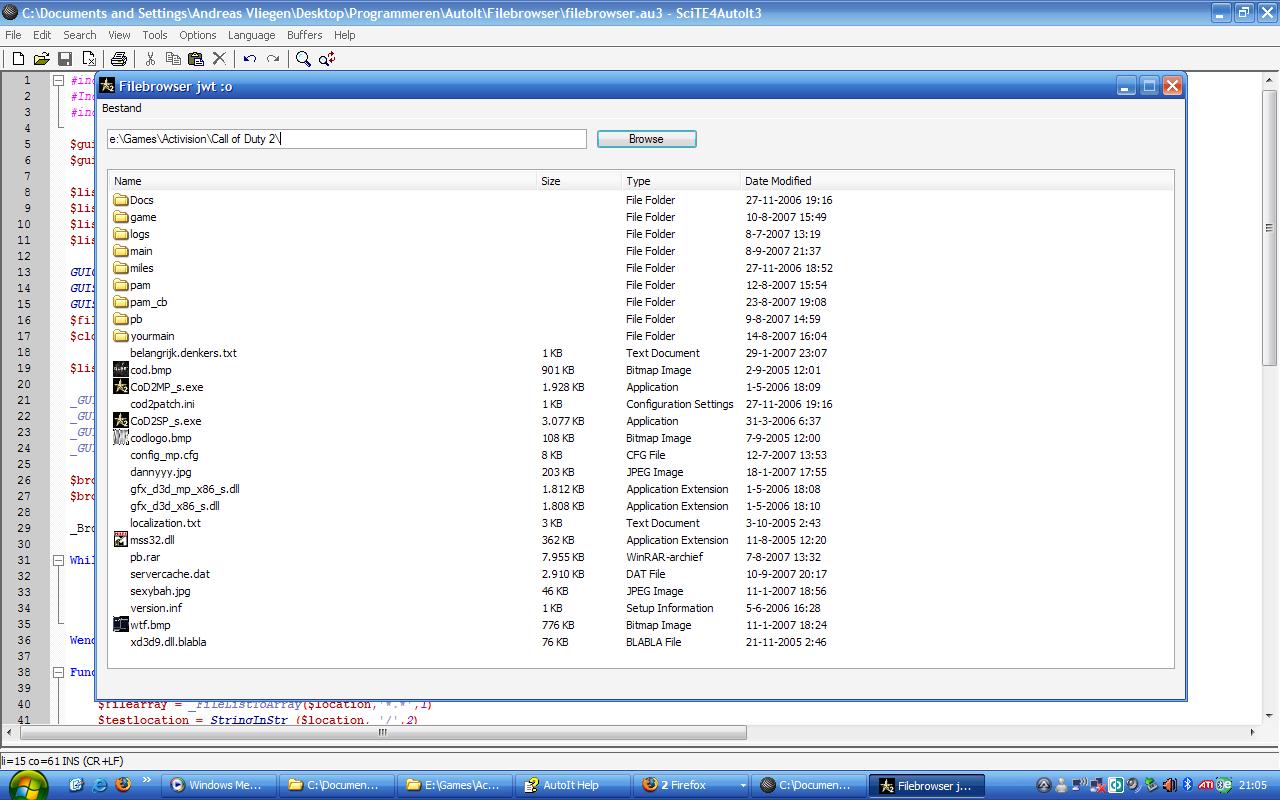Select version.inf in file list
The height and width of the screenshot is (800, 1280).
156,608
